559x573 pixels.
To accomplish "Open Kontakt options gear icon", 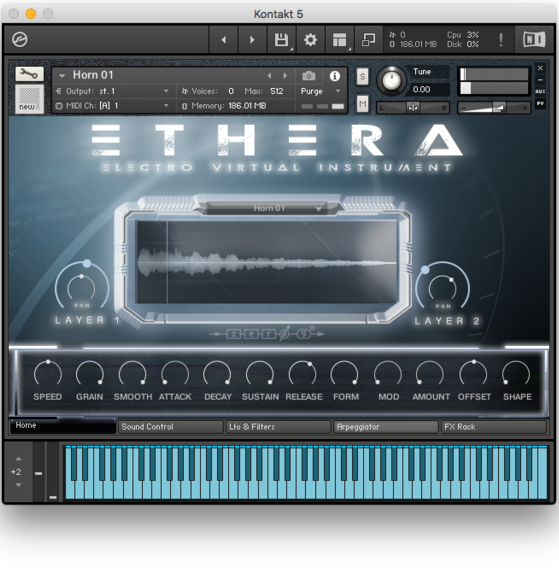I will (x=310, y=39).
